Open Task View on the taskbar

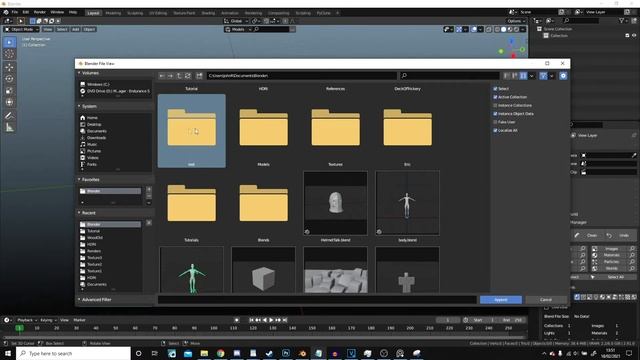pos(155,353)
